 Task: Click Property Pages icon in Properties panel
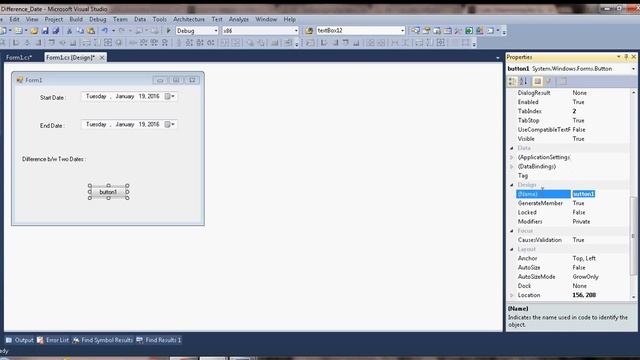[563, 81]
